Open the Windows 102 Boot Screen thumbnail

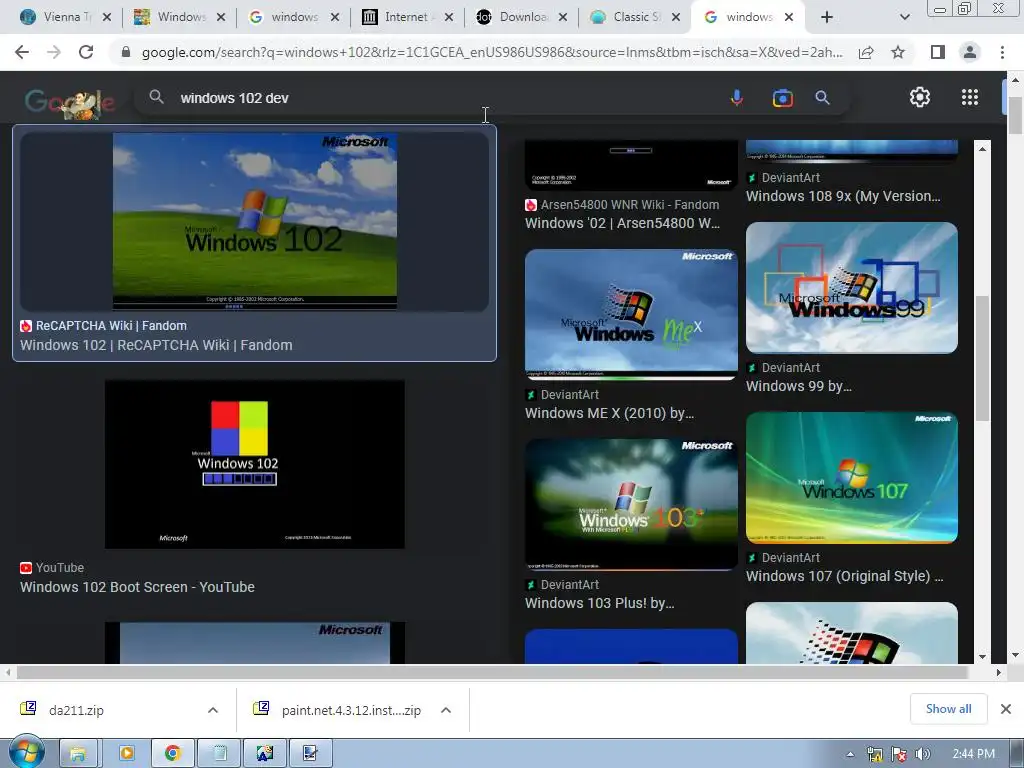(x=255, y=464)
